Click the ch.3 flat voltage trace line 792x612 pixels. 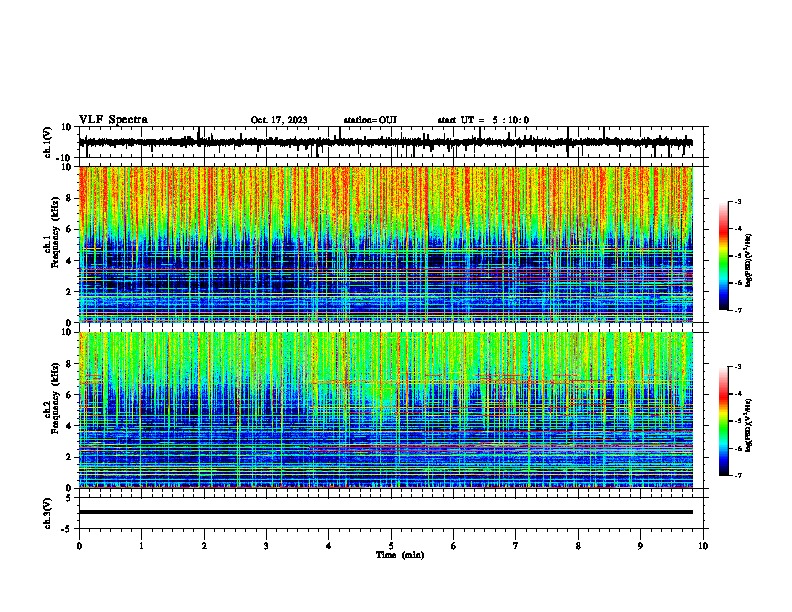(386, 512)
